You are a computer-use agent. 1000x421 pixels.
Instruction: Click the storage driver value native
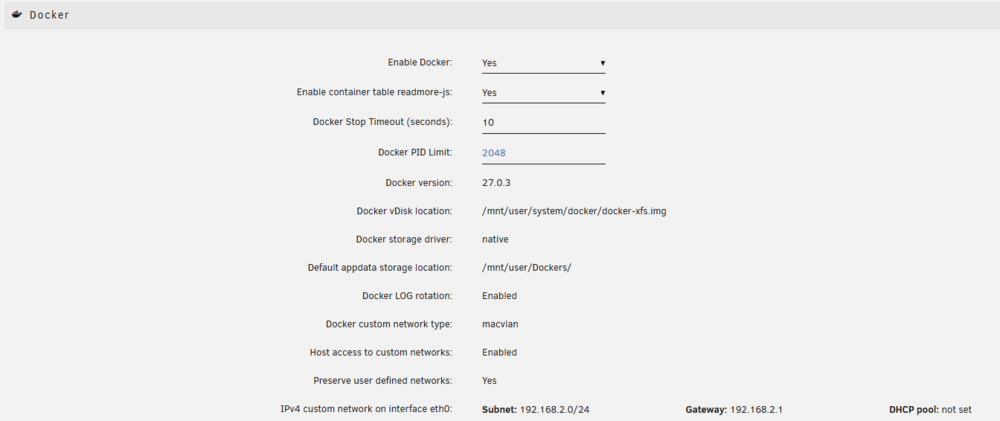[495, 239]
